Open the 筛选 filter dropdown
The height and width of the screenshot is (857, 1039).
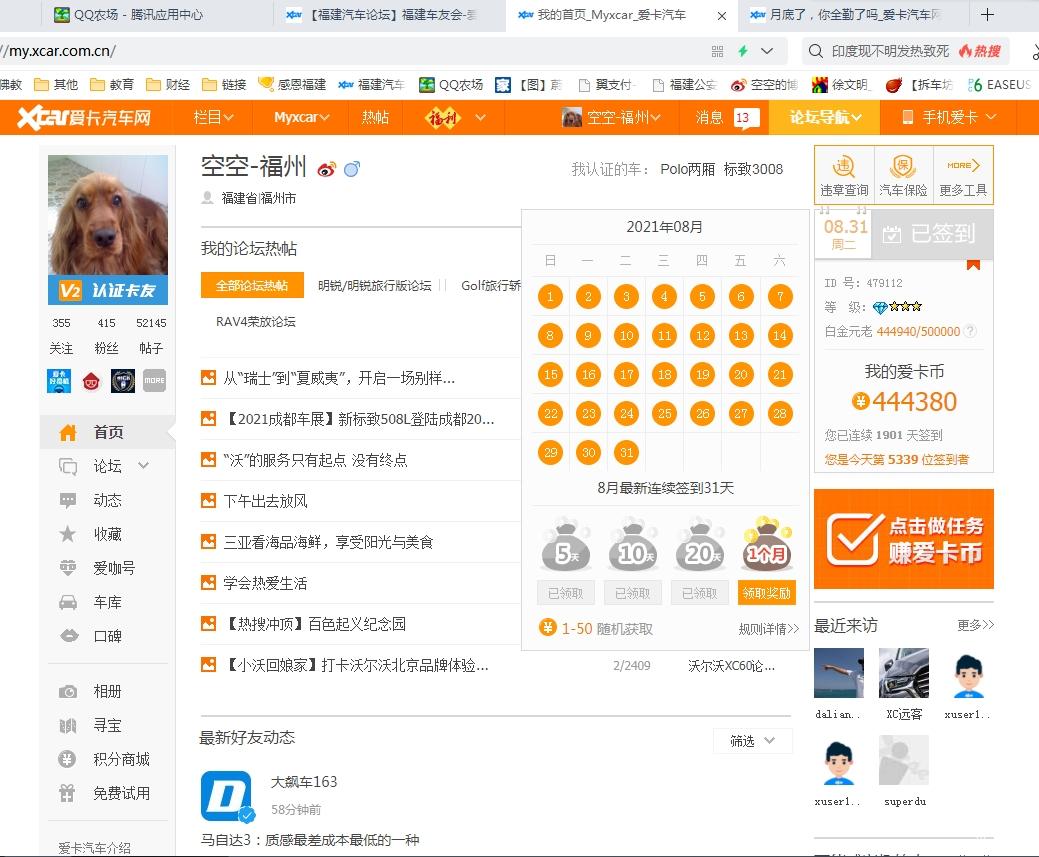point(752,741)
